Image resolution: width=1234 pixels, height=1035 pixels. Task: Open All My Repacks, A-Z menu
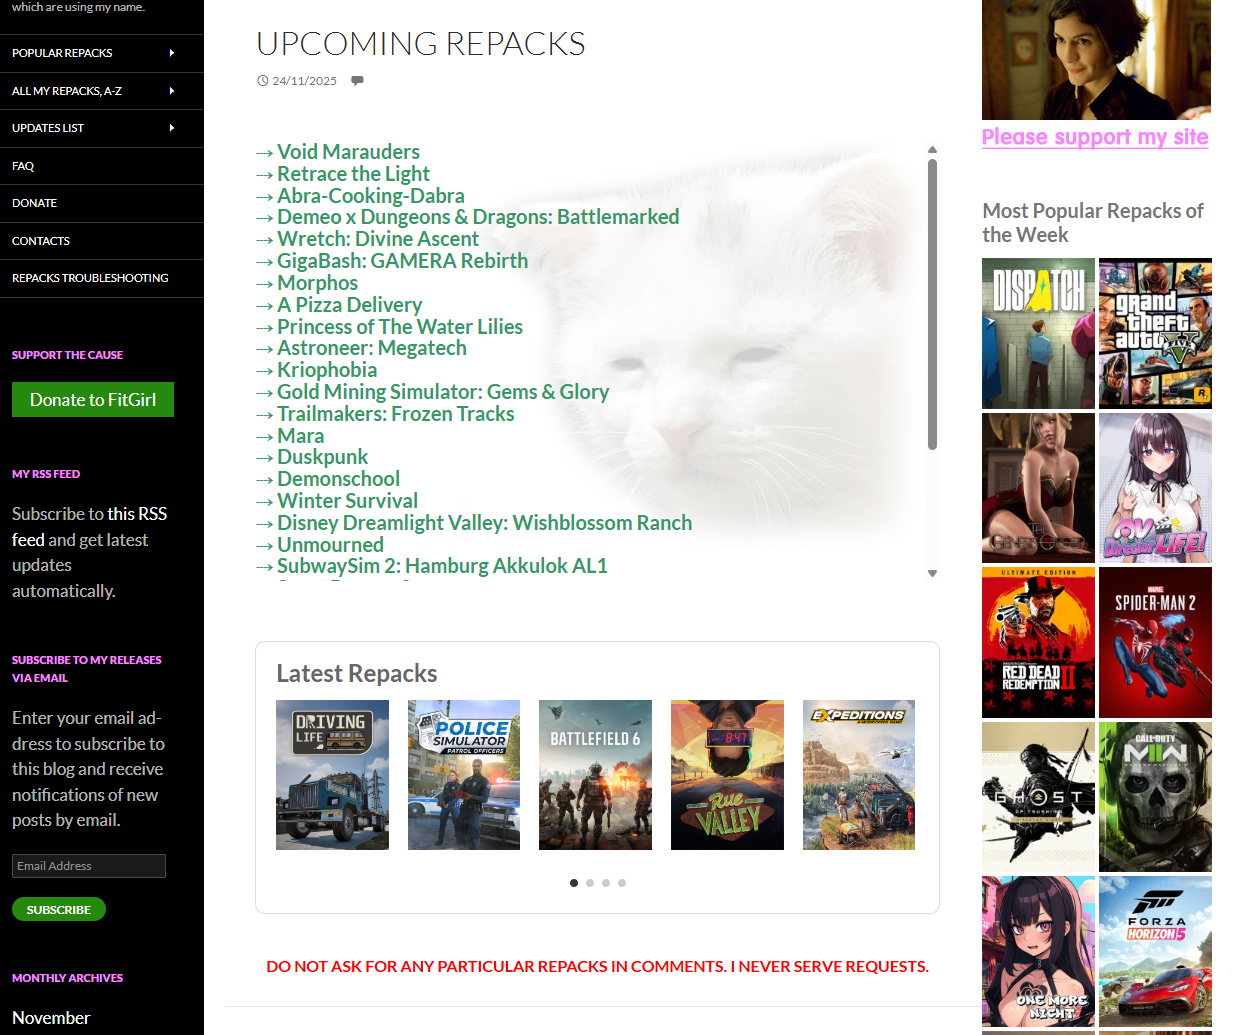coord(67,91)
